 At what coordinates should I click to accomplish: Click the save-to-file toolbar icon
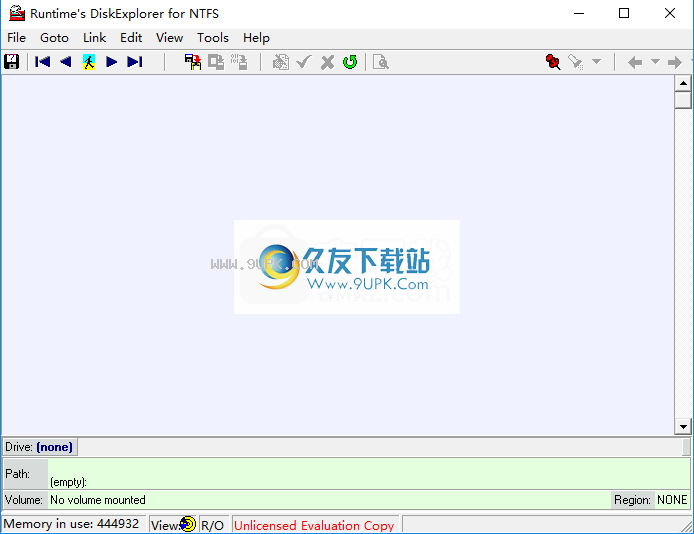(x=193, y=62)
